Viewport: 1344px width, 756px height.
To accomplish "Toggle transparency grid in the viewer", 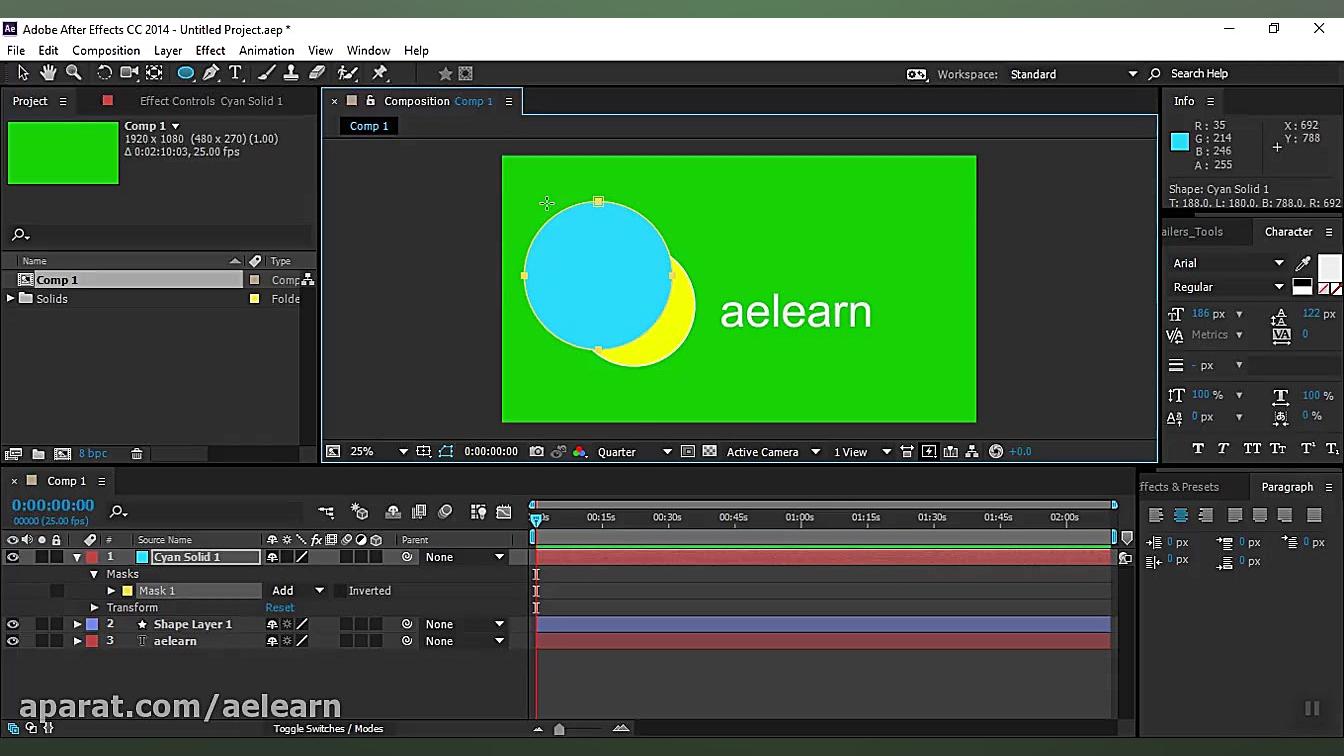I will (709, 452).
